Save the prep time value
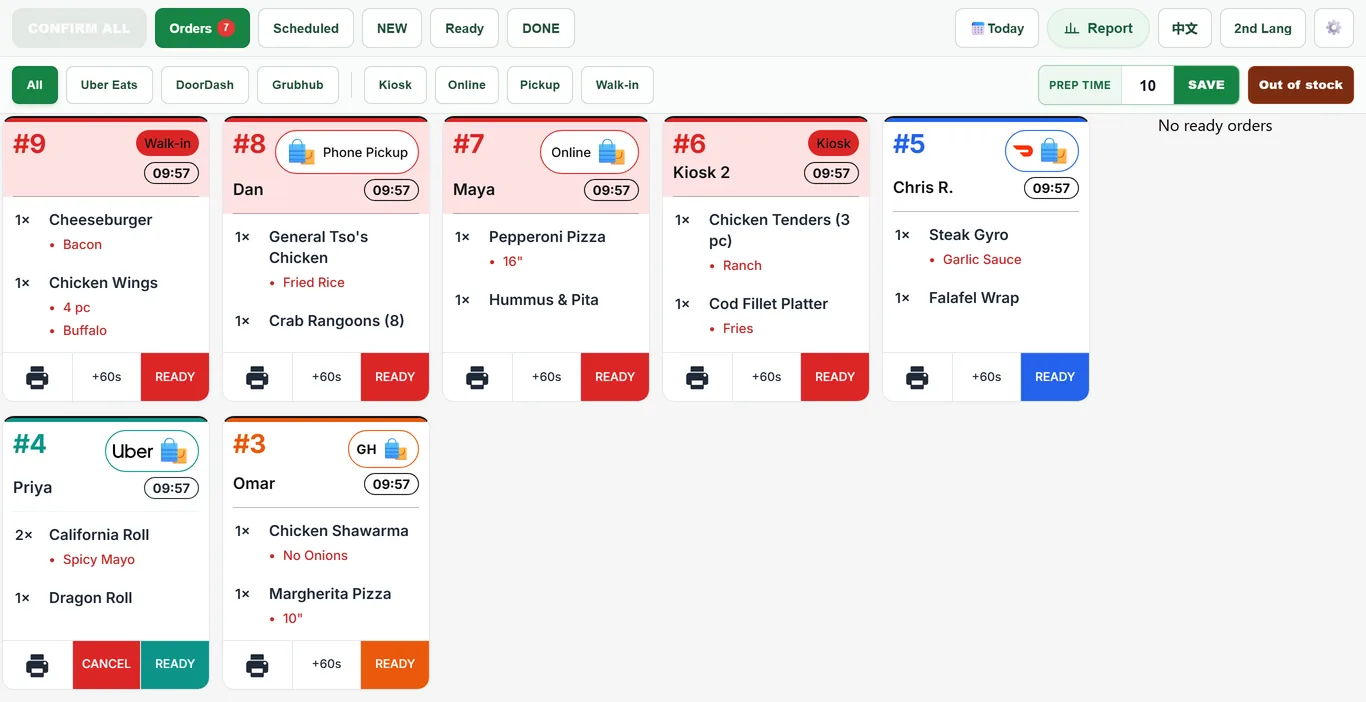The width and height of the screenshot is (1366, 702). (x=1206, y=85)
